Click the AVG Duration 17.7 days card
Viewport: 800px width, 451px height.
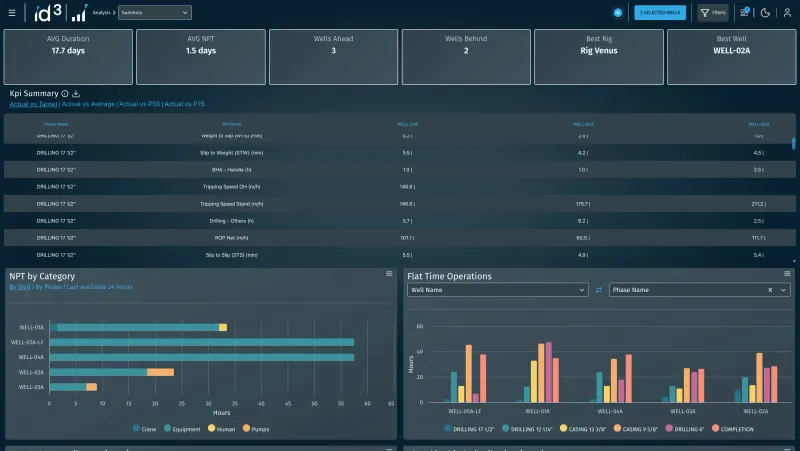pos(68,57)
